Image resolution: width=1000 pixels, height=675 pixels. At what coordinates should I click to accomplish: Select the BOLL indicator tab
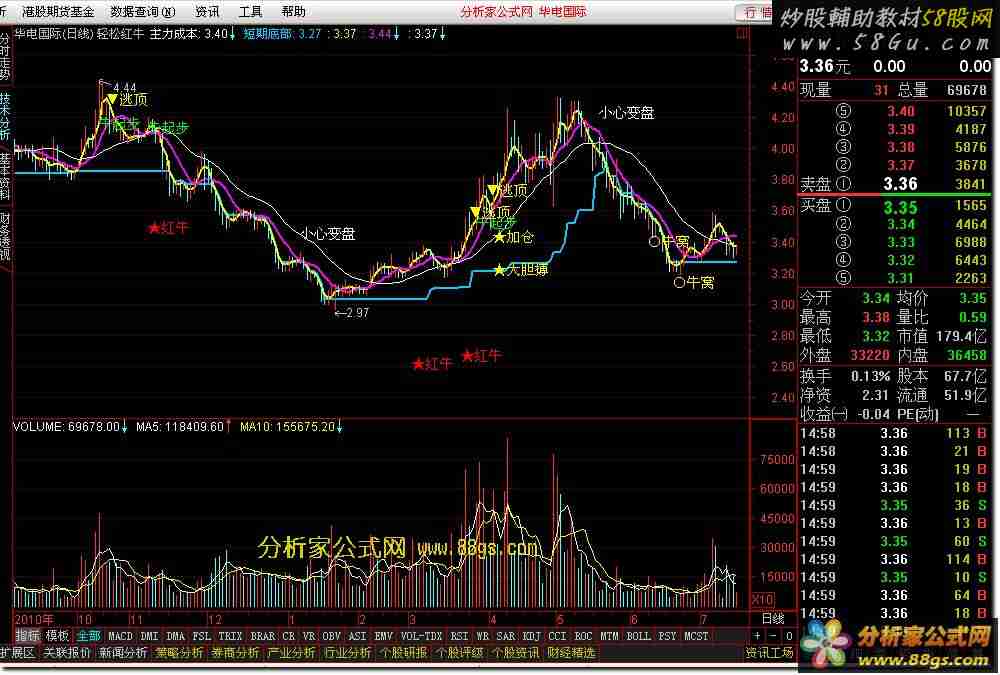coord(638,636)
